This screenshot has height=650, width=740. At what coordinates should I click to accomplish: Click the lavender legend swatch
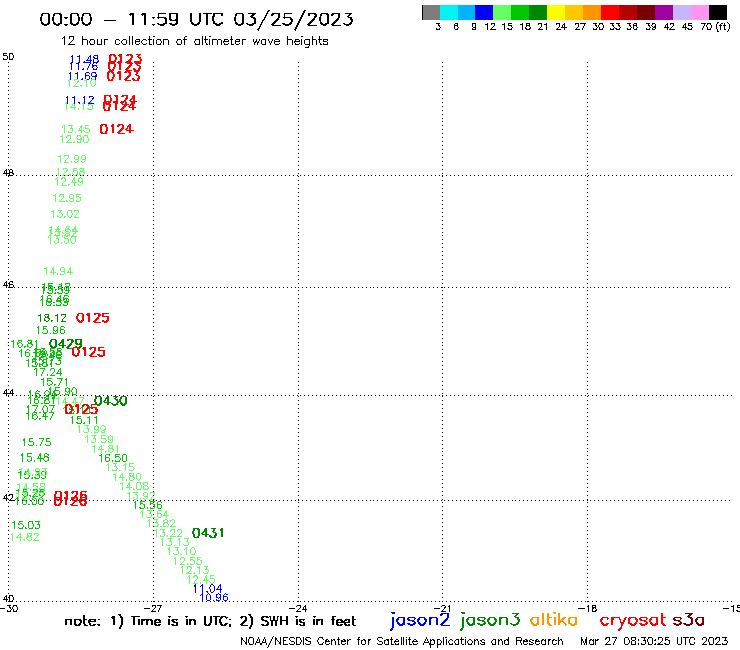(x=681, y=12)
